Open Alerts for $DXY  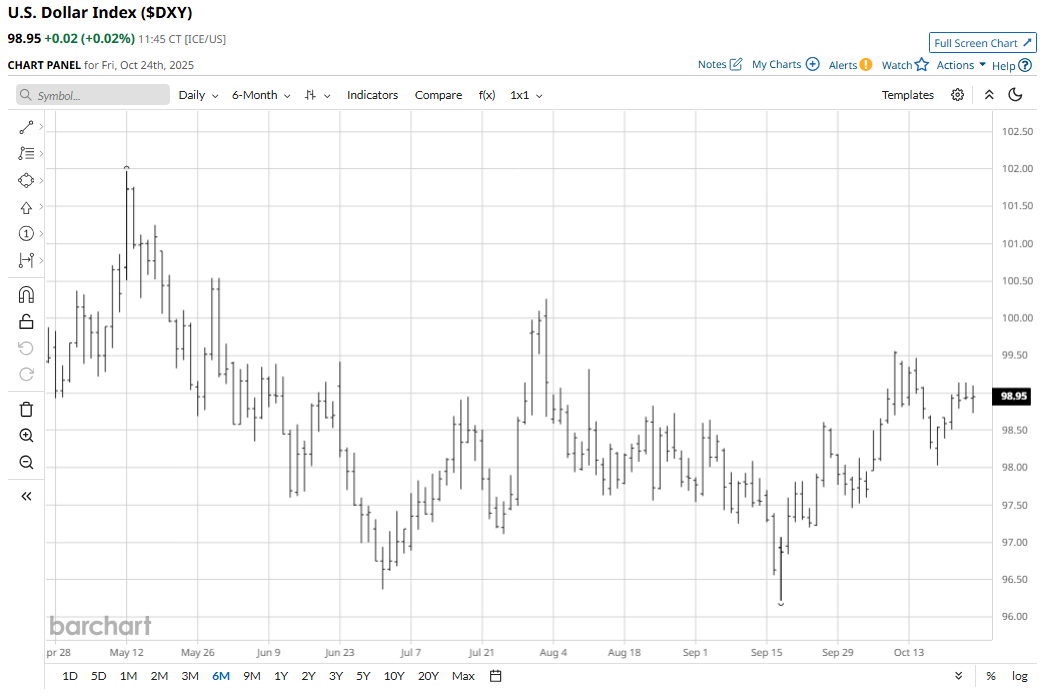coord(850,64)
